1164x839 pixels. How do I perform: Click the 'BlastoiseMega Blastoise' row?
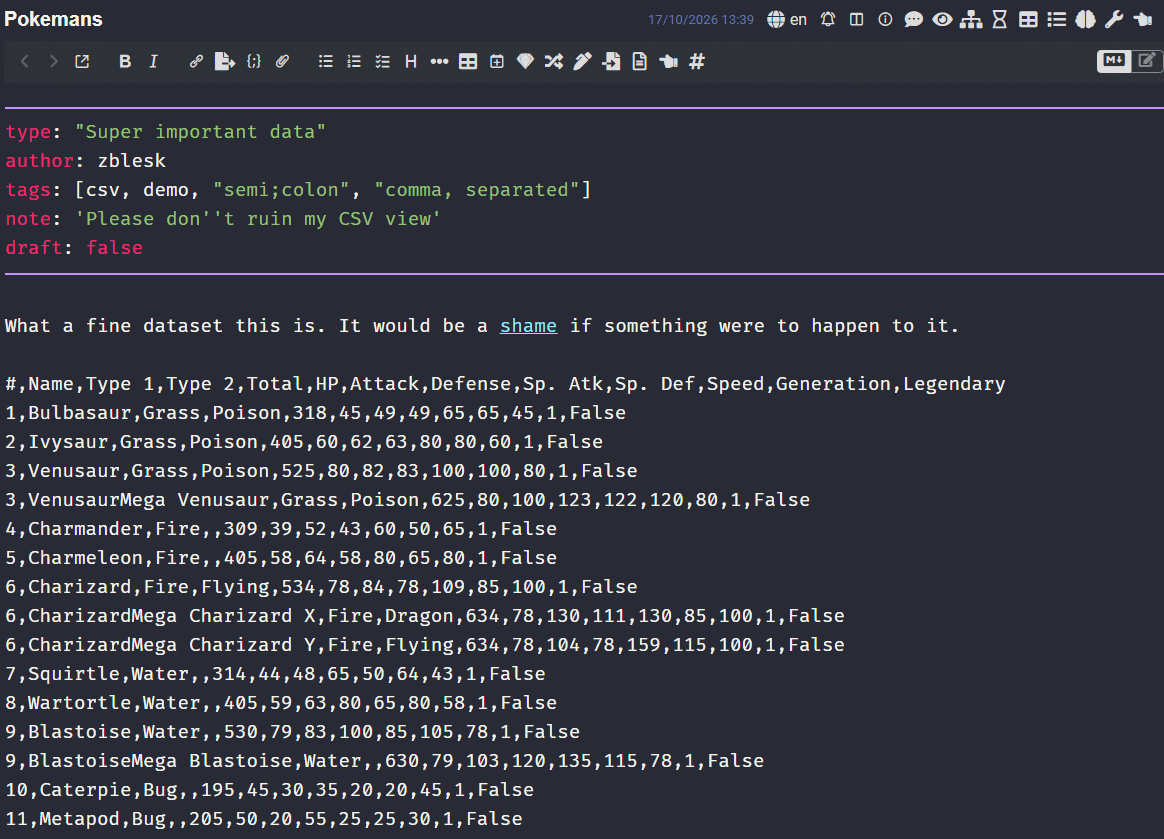(x=385, y=760)
